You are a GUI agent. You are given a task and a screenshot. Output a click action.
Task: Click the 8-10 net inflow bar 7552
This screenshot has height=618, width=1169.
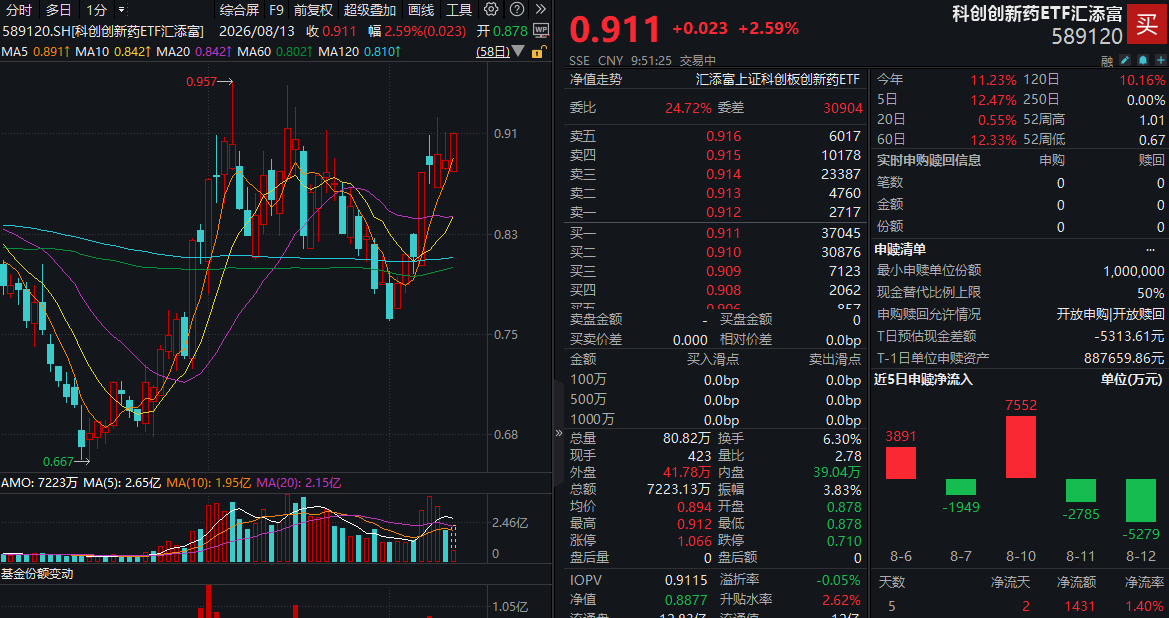[1021, 447]
